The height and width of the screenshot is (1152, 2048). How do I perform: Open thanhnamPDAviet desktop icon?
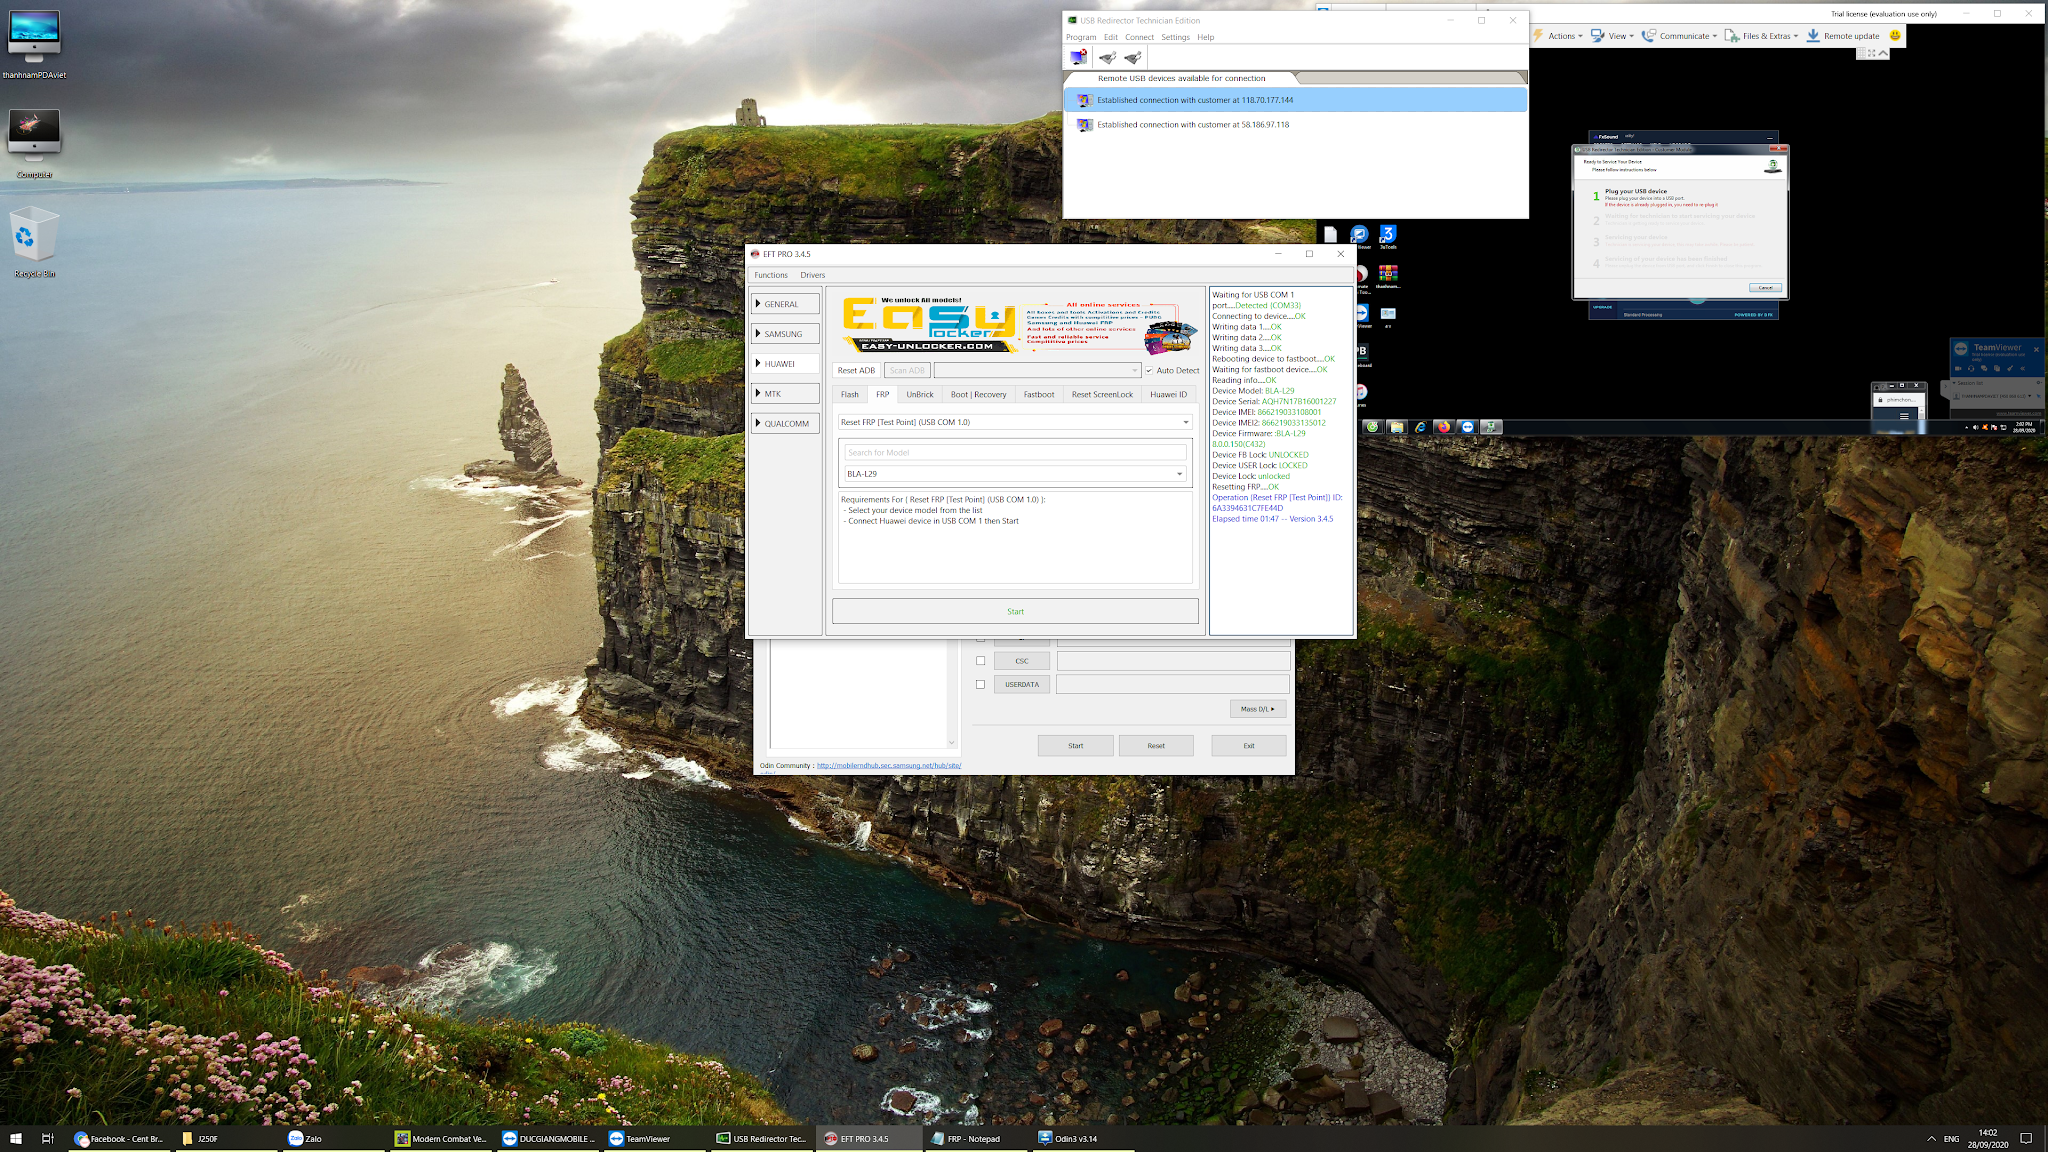(x=34, y=44)
